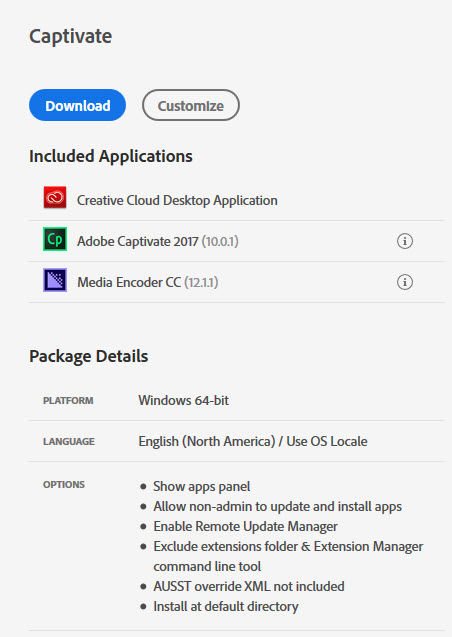
Task: Click the Included Applications heading
Action: pos(111,156)
